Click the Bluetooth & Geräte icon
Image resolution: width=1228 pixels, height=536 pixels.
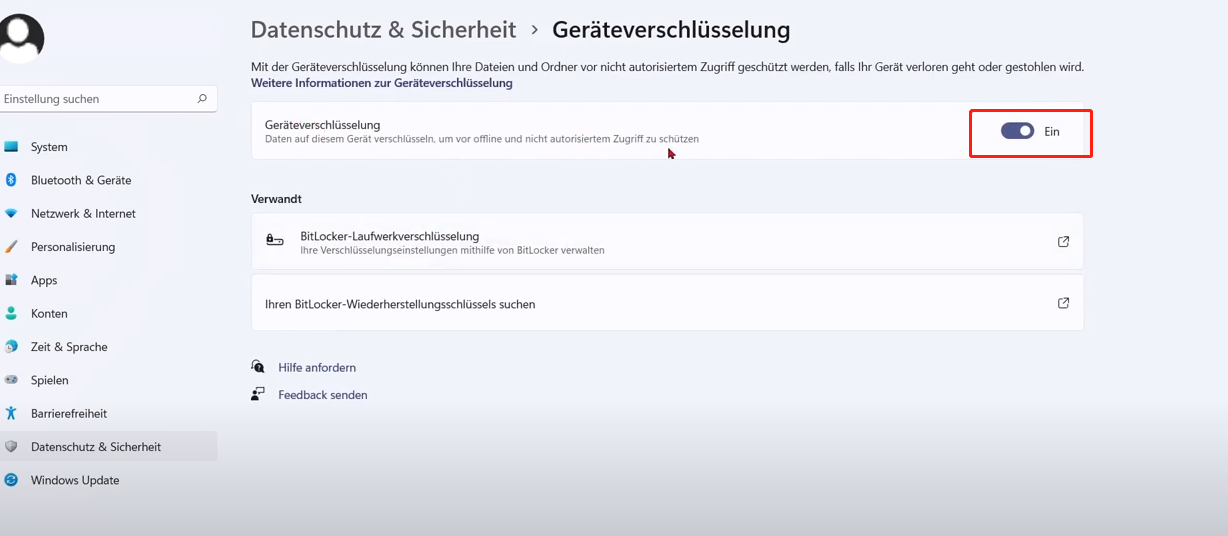coord(11,180)
